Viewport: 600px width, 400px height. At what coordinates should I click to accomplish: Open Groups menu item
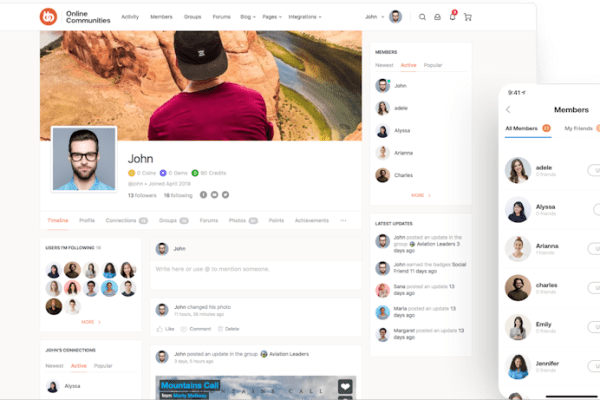coord(192,17)
